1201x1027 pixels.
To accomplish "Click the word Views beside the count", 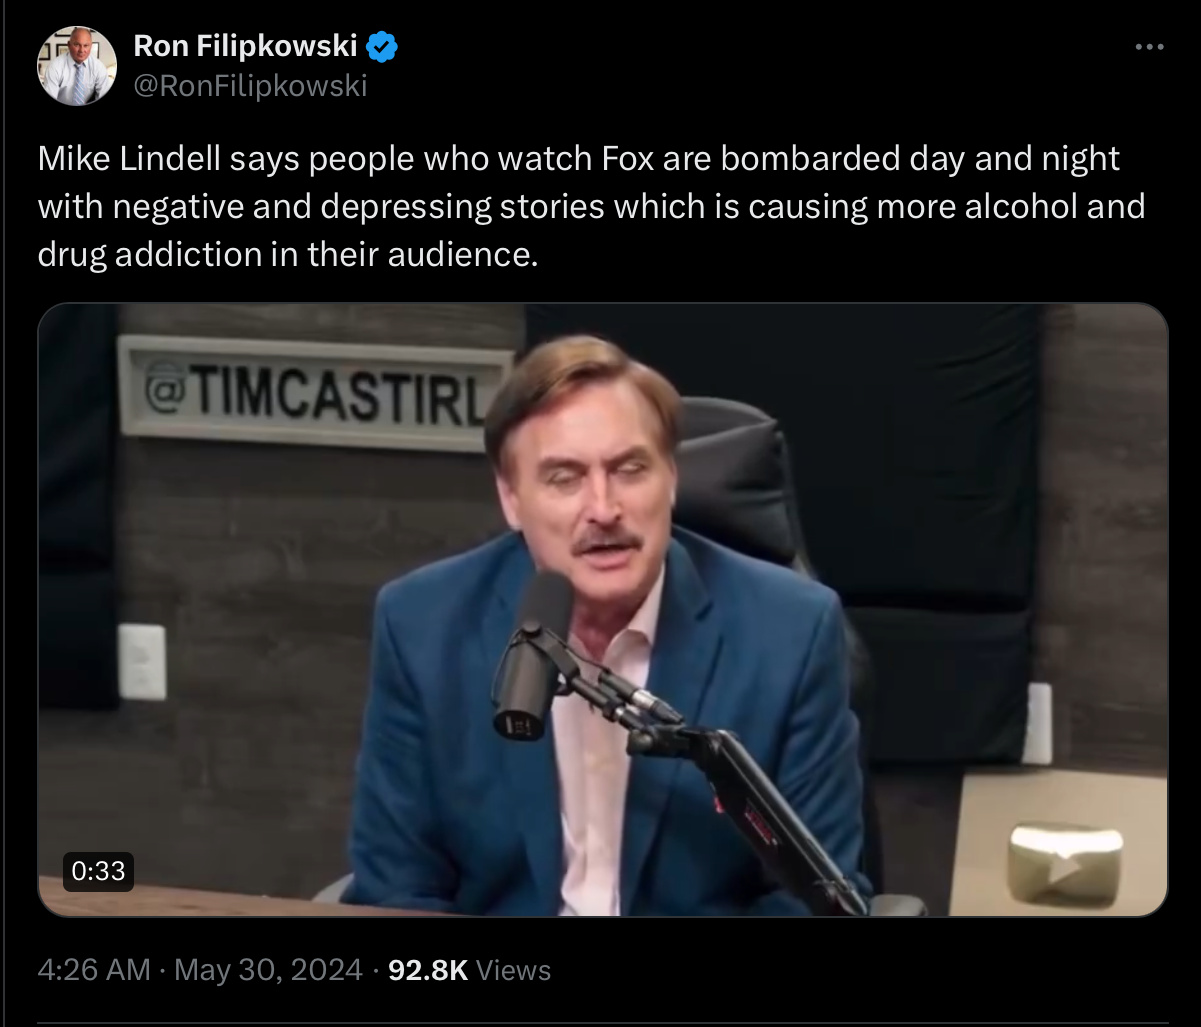I will click(513, 969).
